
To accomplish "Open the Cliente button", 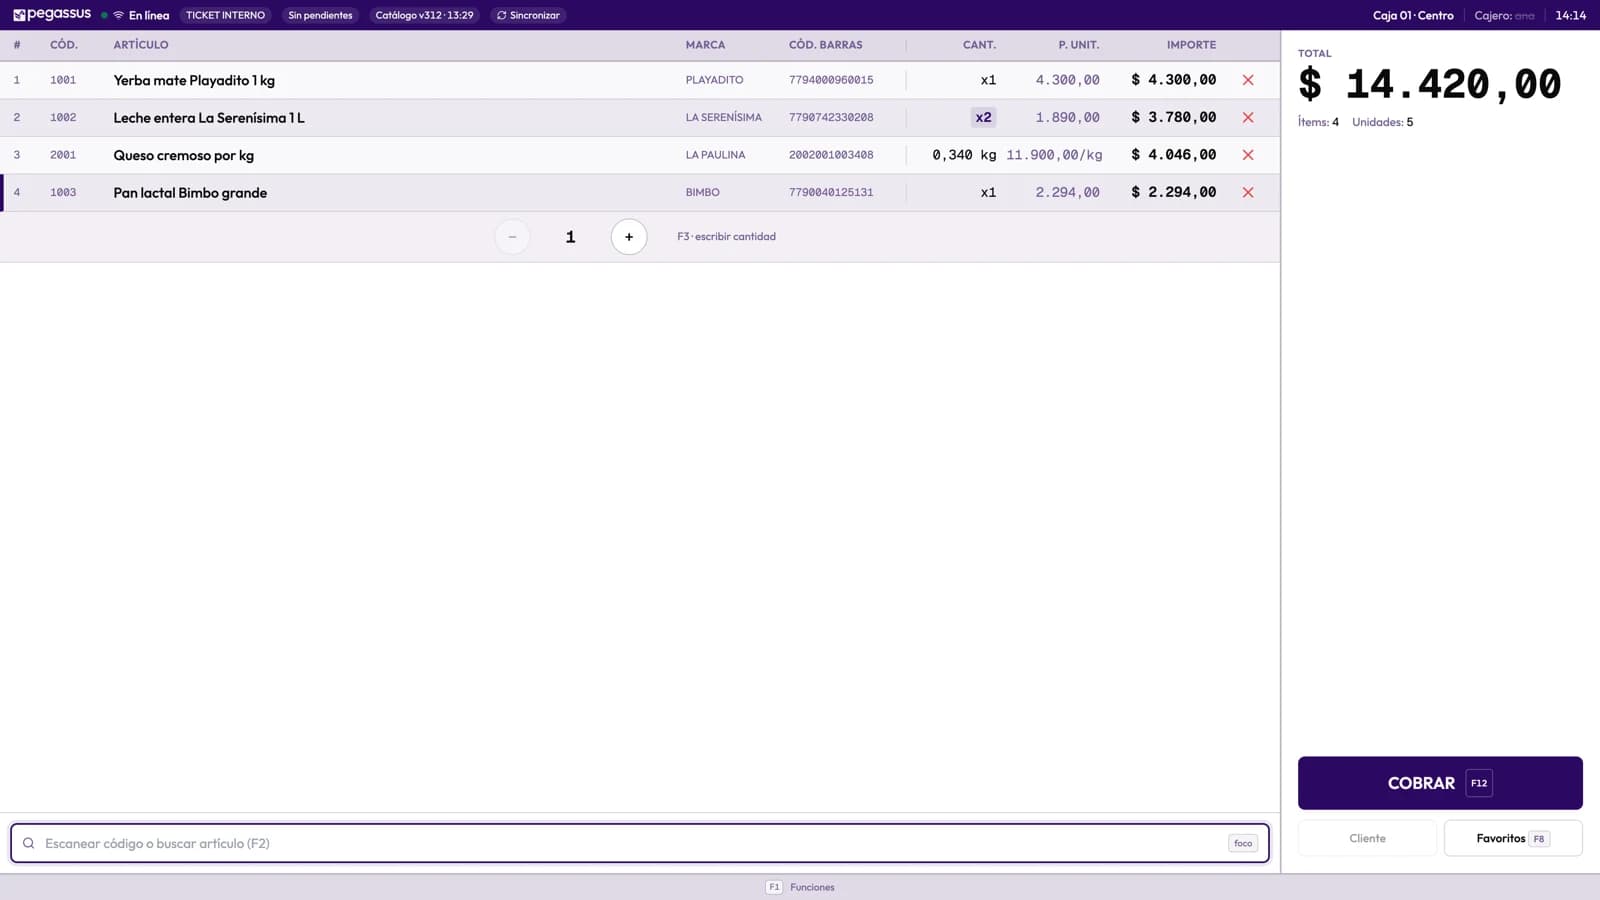I will tap(1367, 838).
